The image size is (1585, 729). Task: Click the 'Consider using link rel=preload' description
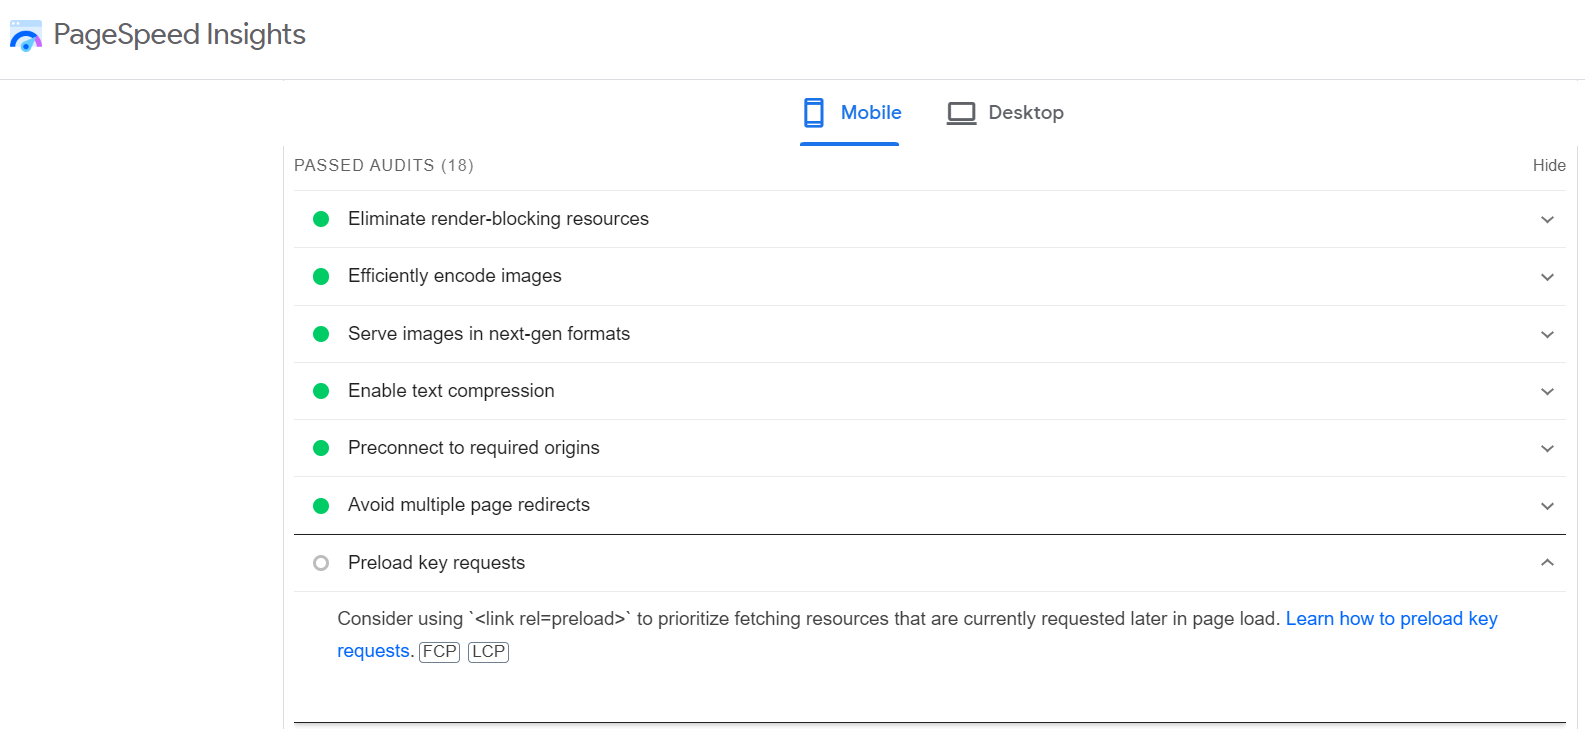click(x=808, y=619)
